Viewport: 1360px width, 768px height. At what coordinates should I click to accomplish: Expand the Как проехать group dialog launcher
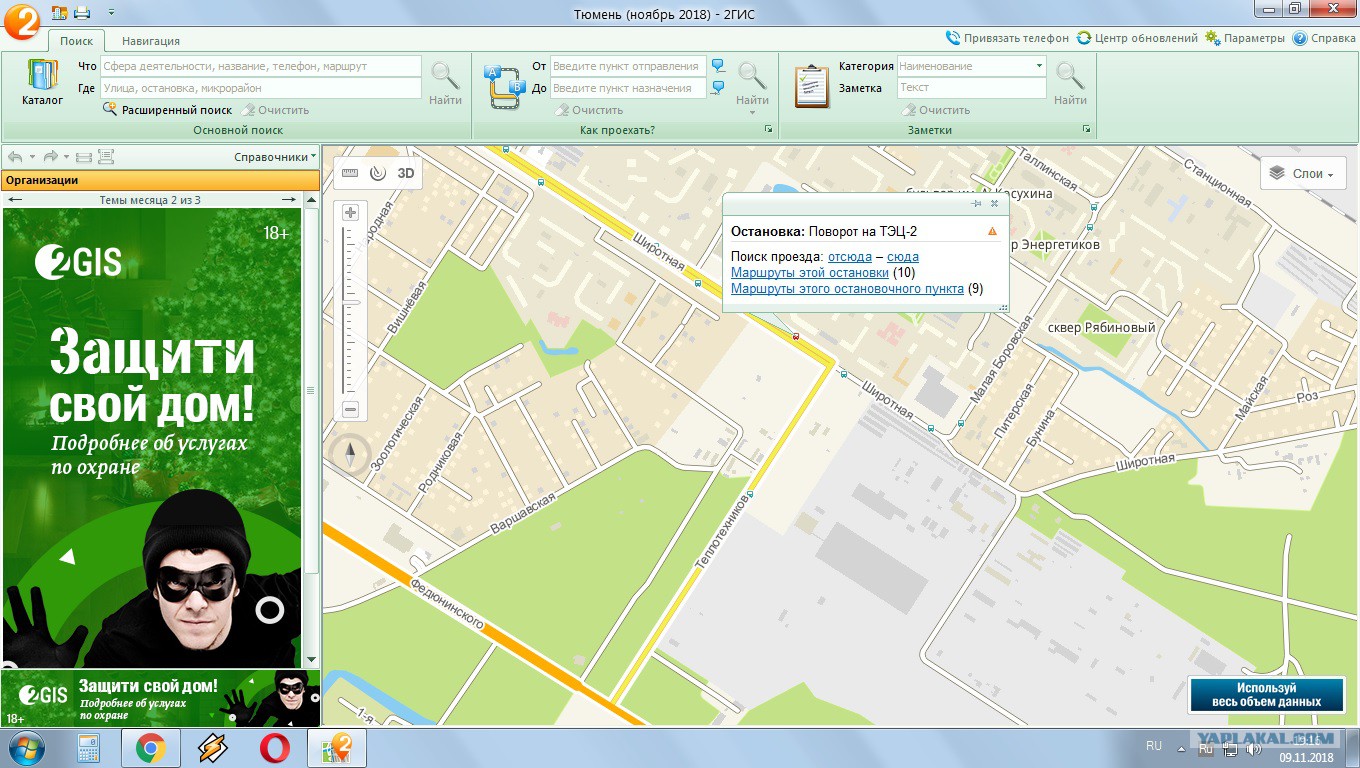(769, 130)
